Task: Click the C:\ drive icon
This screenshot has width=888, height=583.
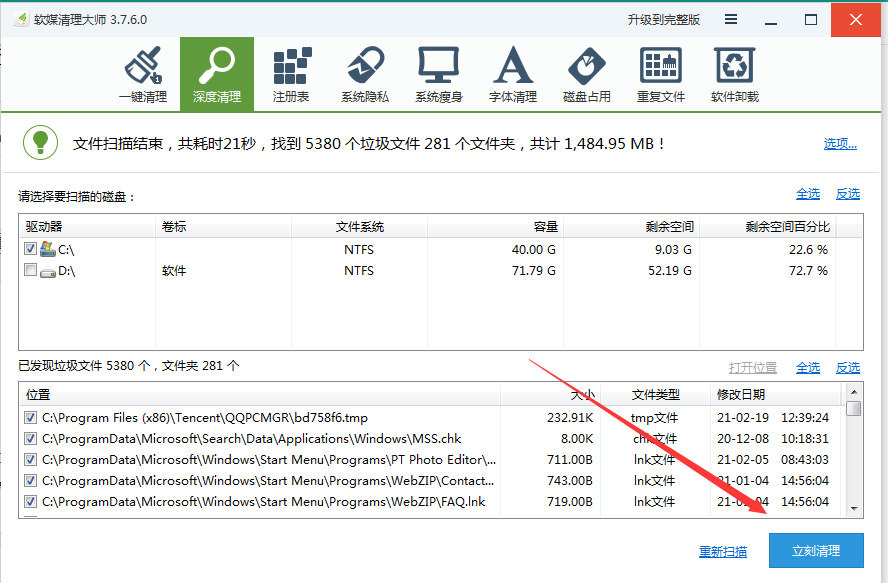Action: pos(48,249)
